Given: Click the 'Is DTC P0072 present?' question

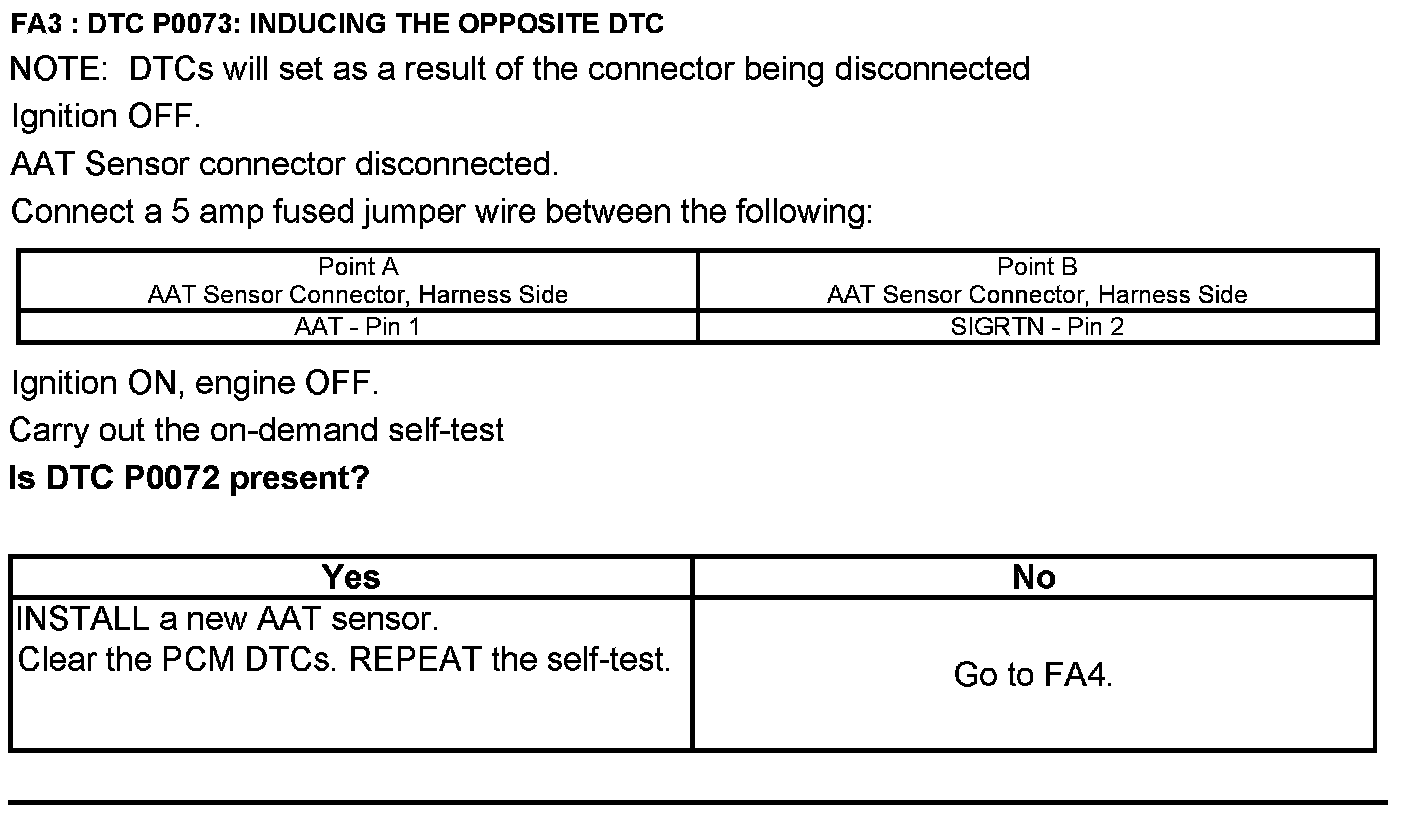Looking at the screenshot, I should (x=189, y=479).
